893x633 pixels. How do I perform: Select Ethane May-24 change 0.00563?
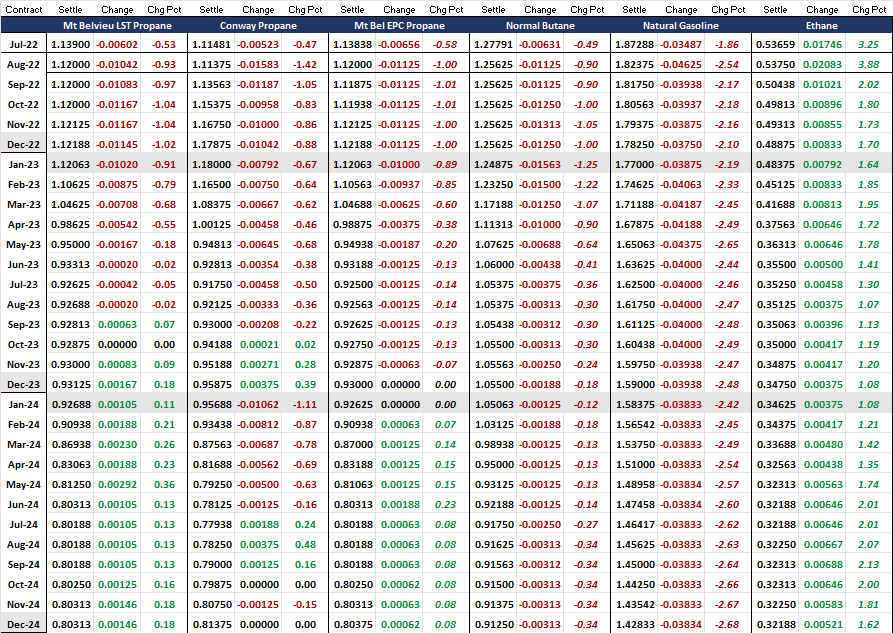click(x=822, y=485)
